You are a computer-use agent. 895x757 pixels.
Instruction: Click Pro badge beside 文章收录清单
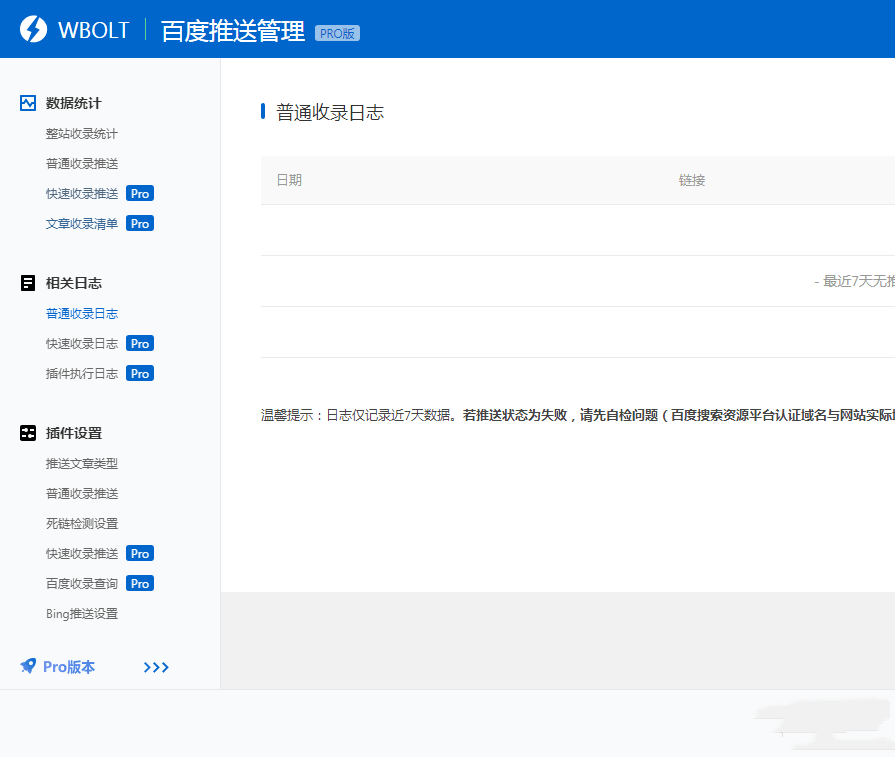click(140, 224)
